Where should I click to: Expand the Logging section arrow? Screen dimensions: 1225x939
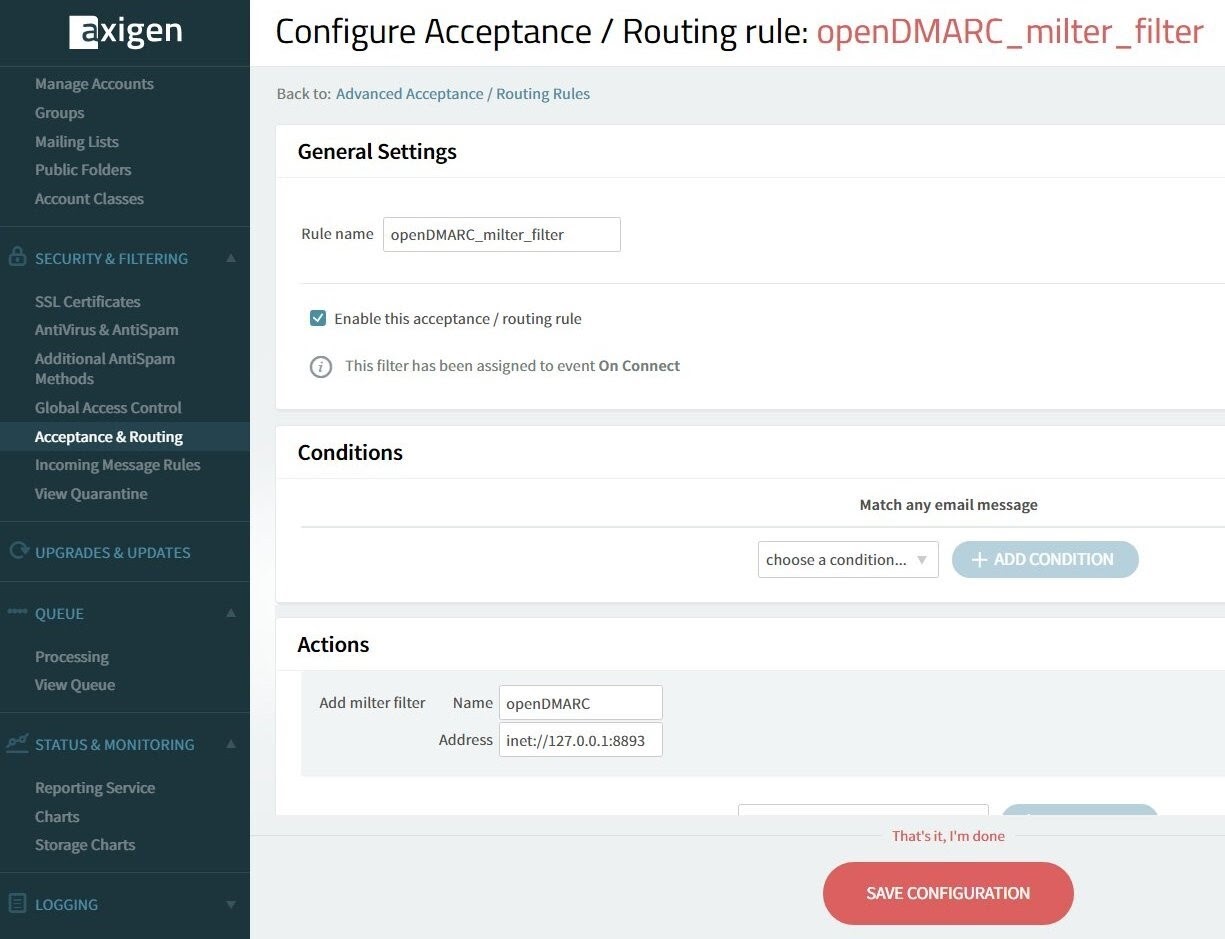[x=231, y=905]
